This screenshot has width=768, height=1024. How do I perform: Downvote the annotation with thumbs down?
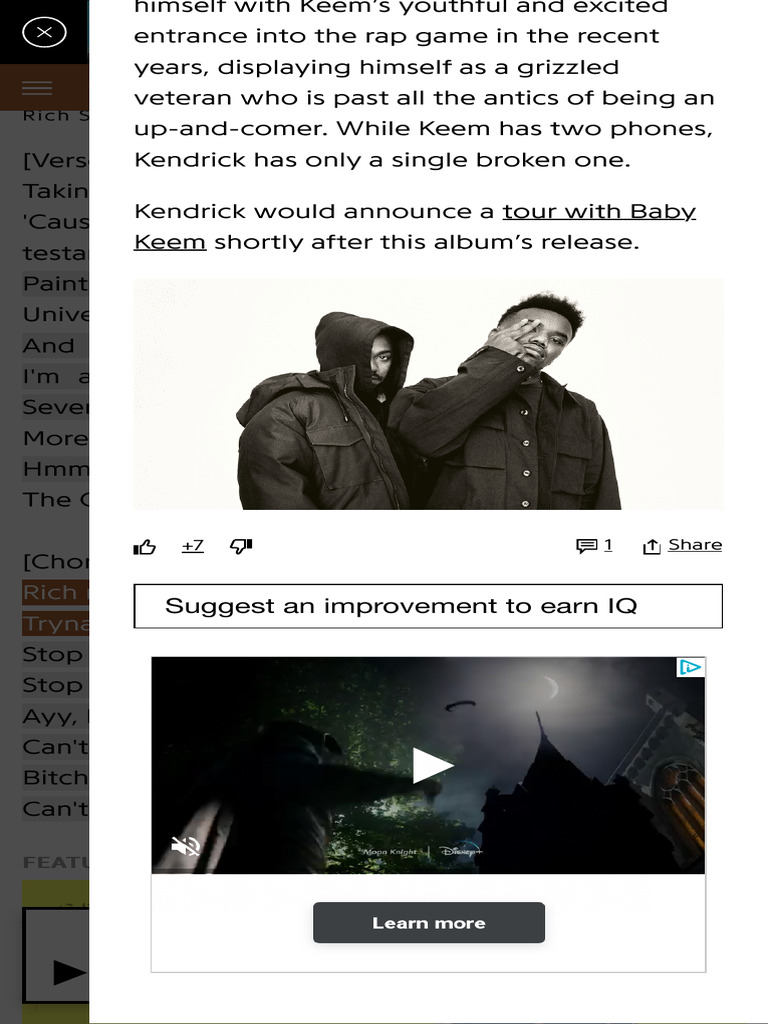(x=241, y=546)
